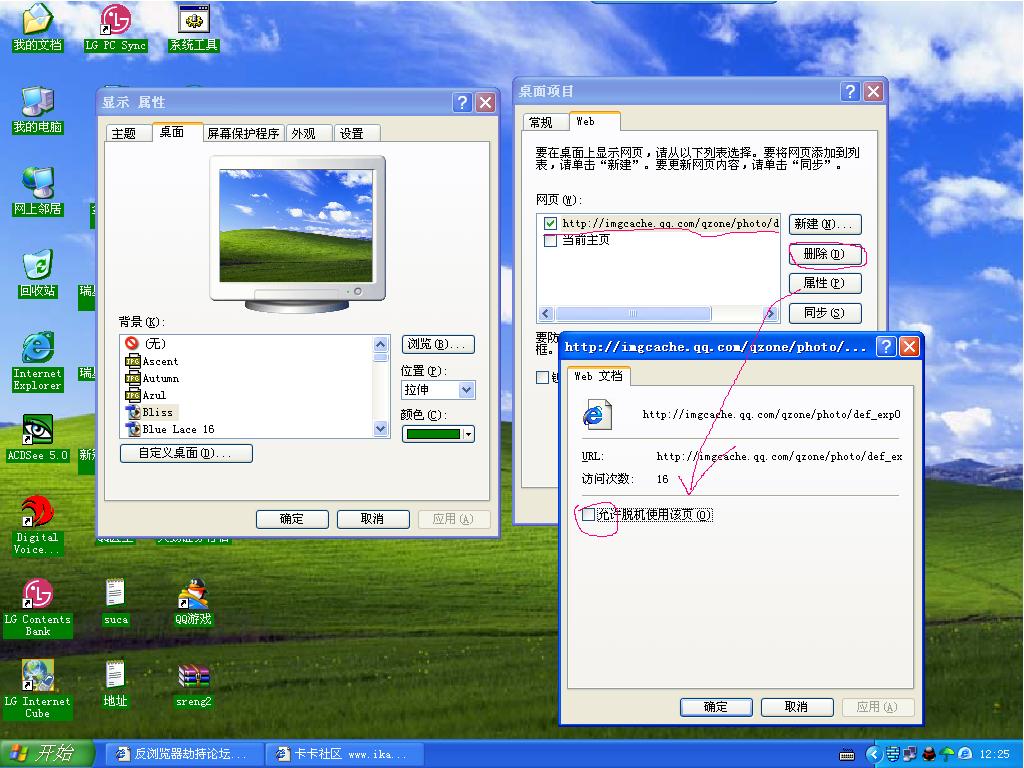Click the system clock showing 12:25
This screenshot has height=768, width=1024.
(x=995, y=754)
